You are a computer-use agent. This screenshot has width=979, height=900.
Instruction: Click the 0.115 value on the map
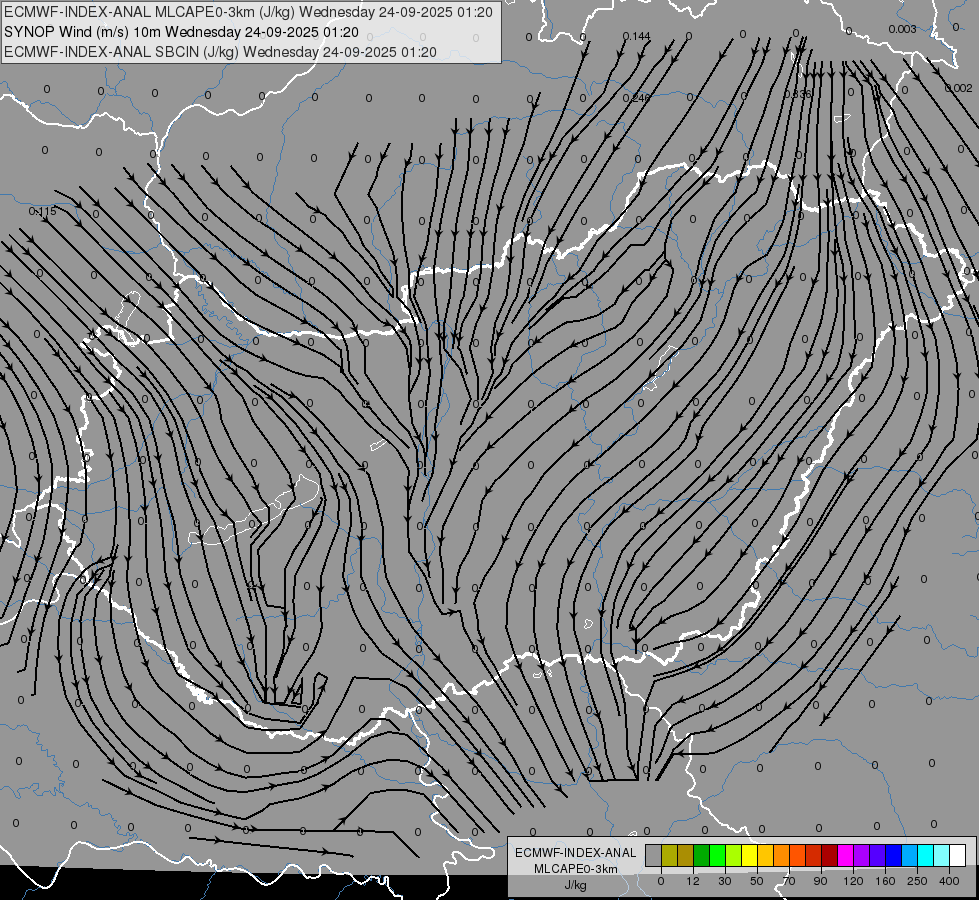pos(42,211)
